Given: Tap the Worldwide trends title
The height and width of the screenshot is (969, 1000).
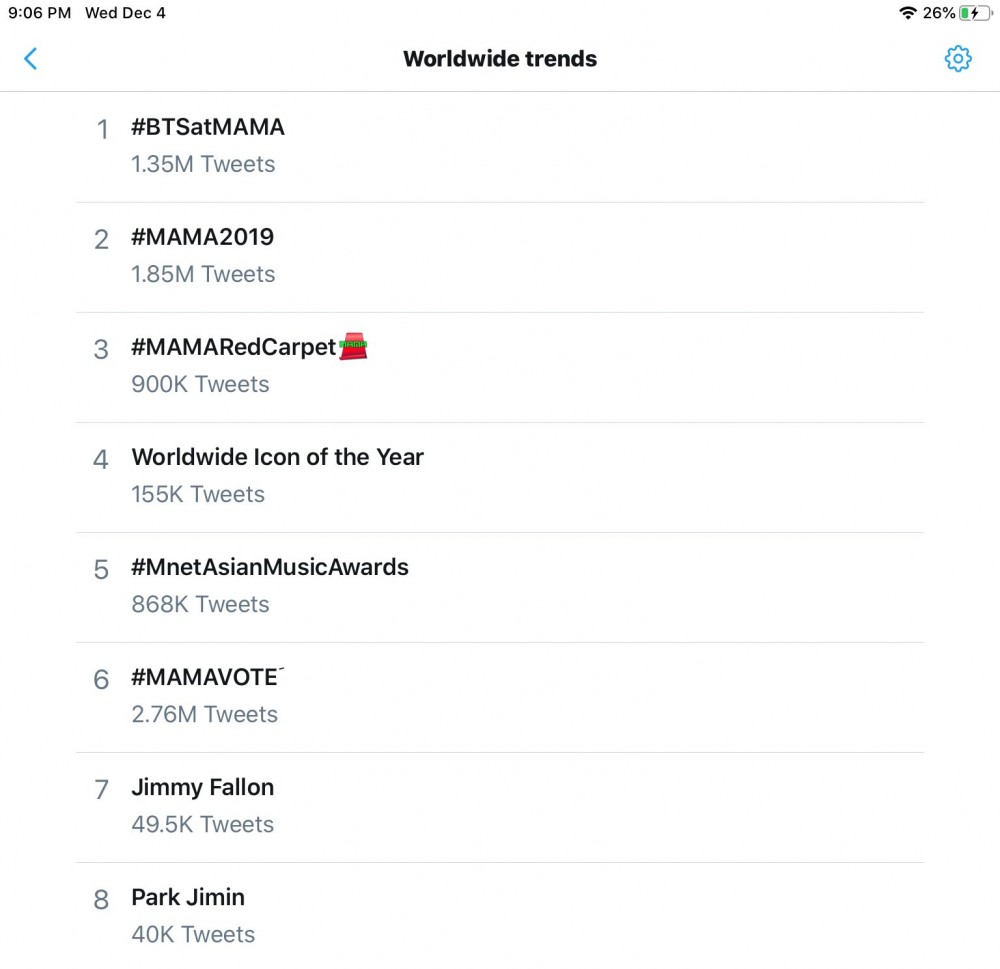Looking at the screenshot, I should [500, 59].
